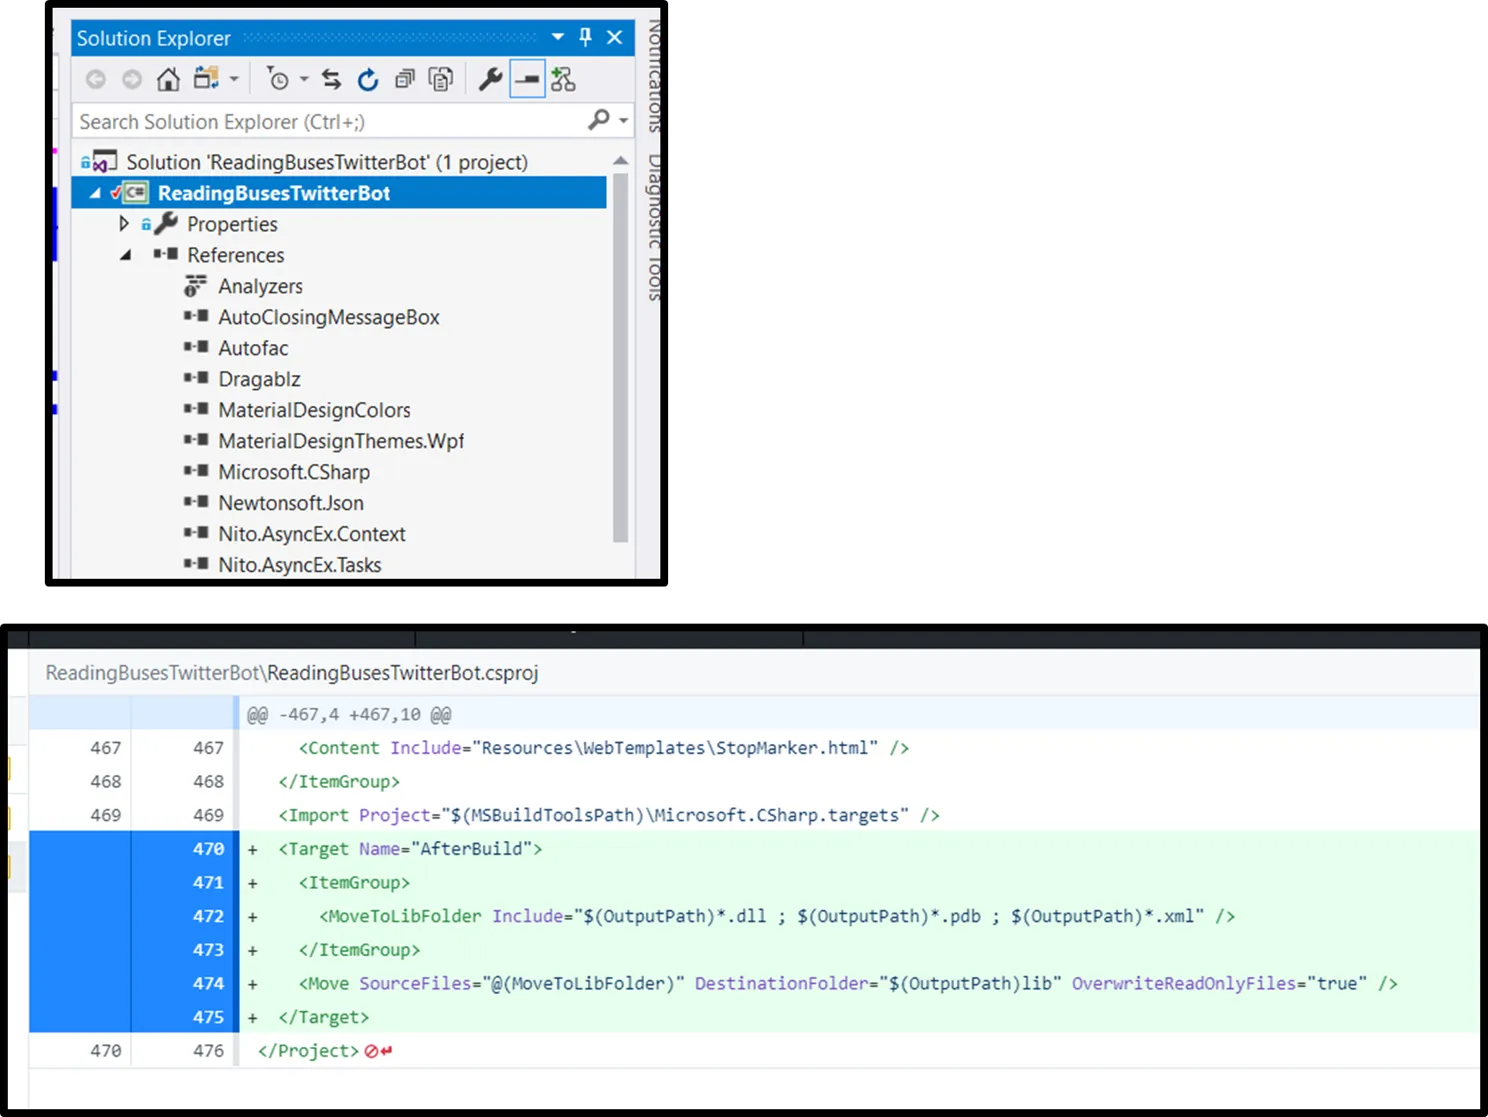
Task: Click the Solution Explorer vertical scrollbar thumb
Action: tap(621, 358)
